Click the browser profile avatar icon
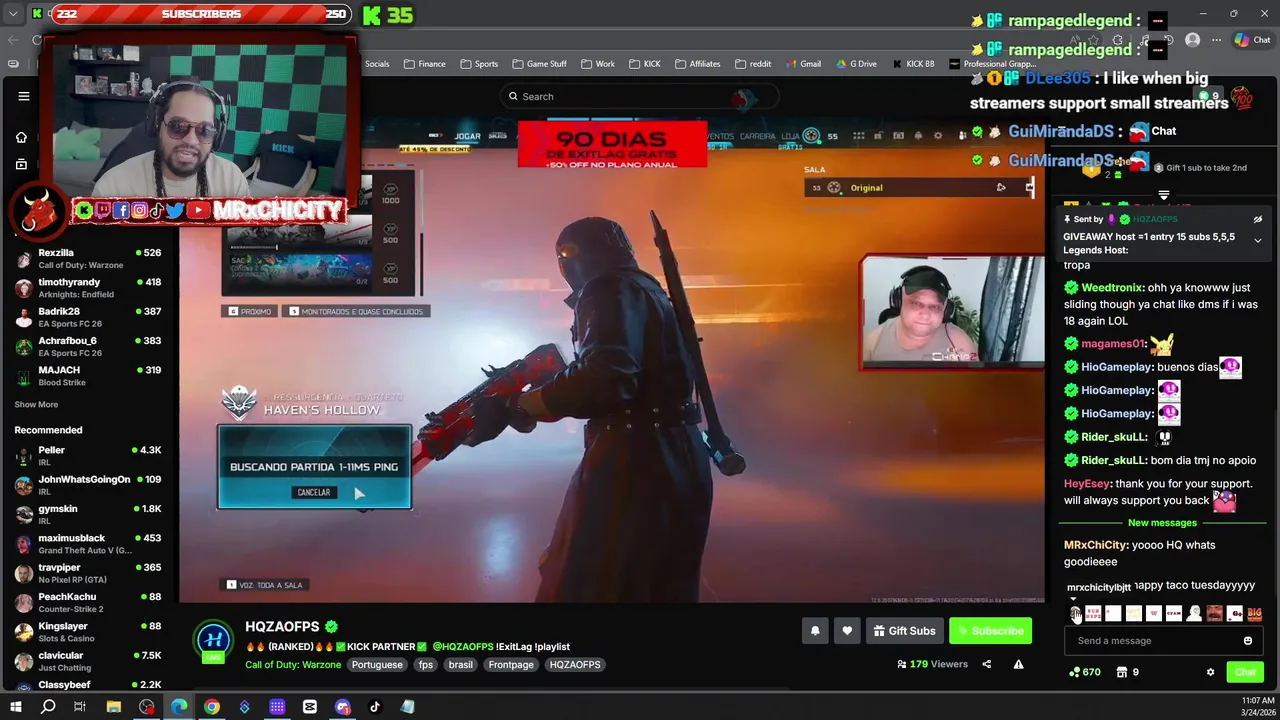This screenshot has height=720, width=1280. [1192, 40]
